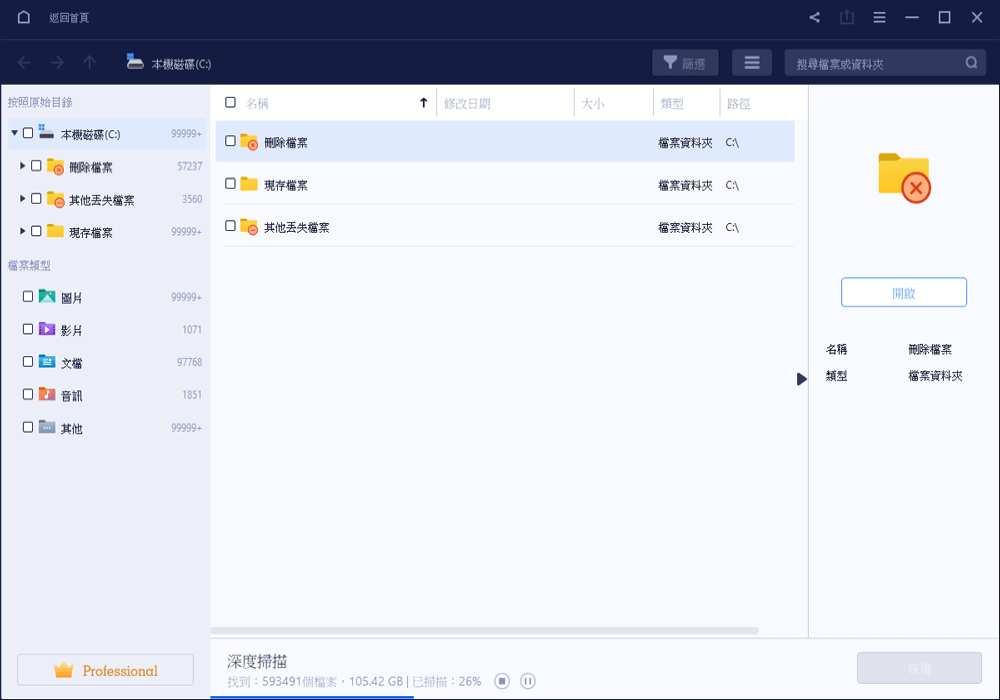Click the 圖片 category icon

47,296
